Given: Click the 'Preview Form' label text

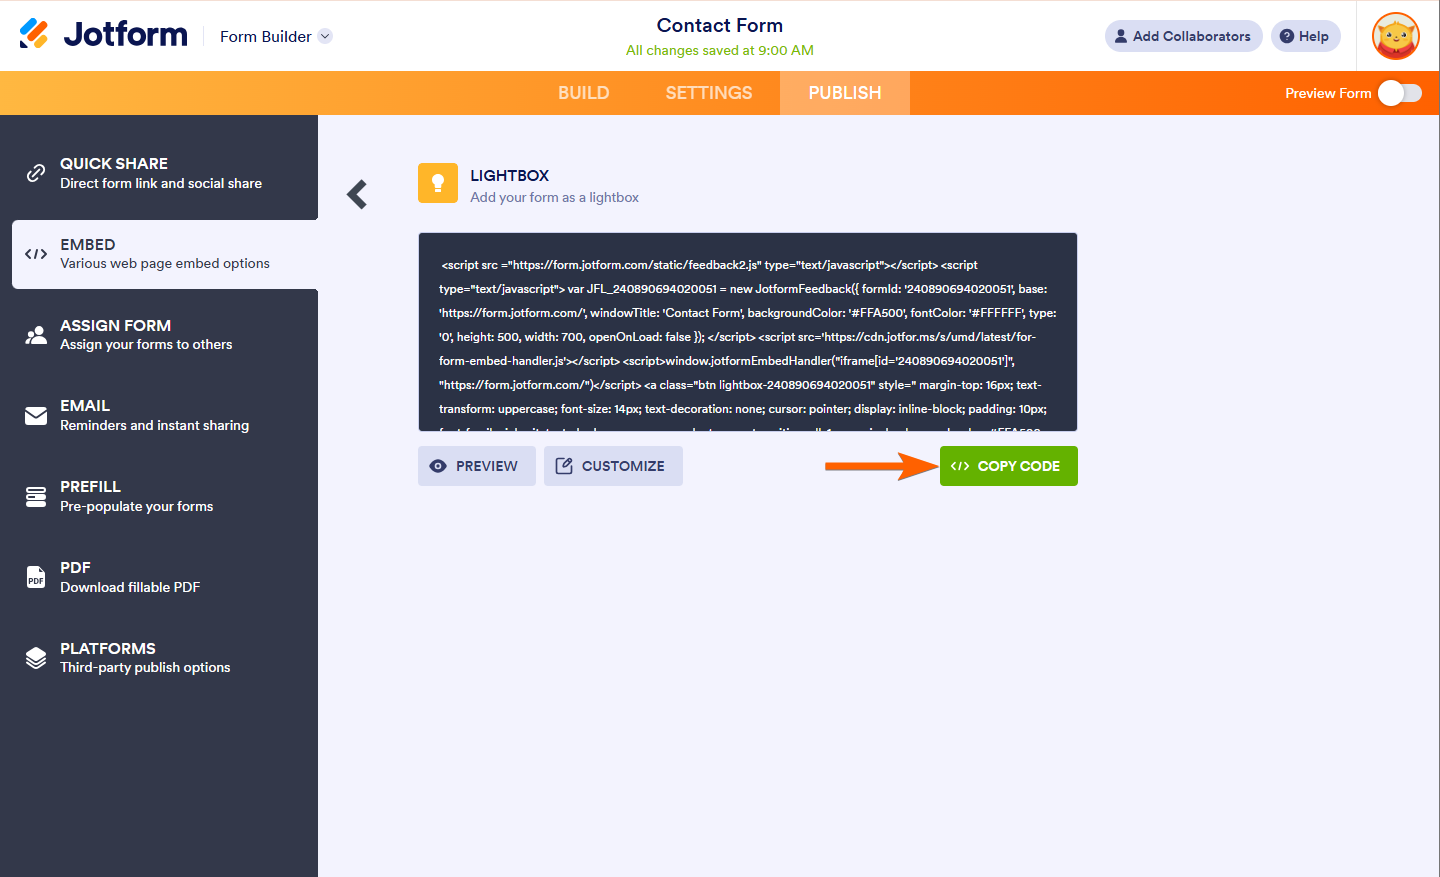Looking at the screenshot, I should 1328,93.
